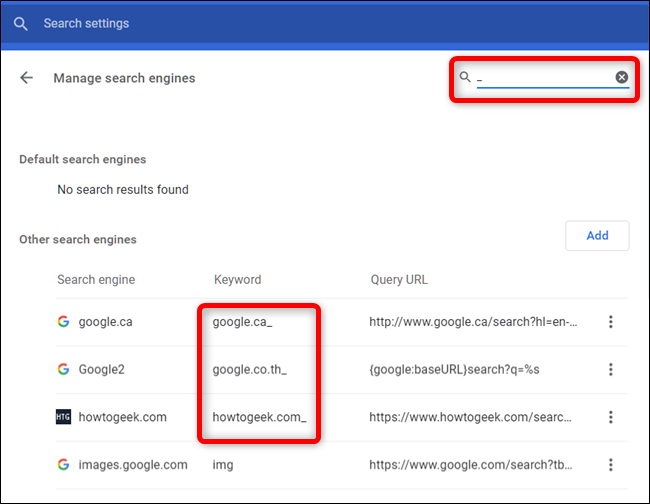Click into the search engines filter field

tap(544, 78)
